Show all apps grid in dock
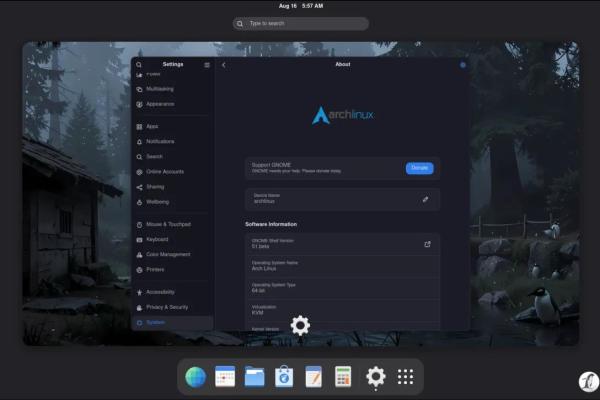This screenshot has height=400, width=600. (405, 377)
